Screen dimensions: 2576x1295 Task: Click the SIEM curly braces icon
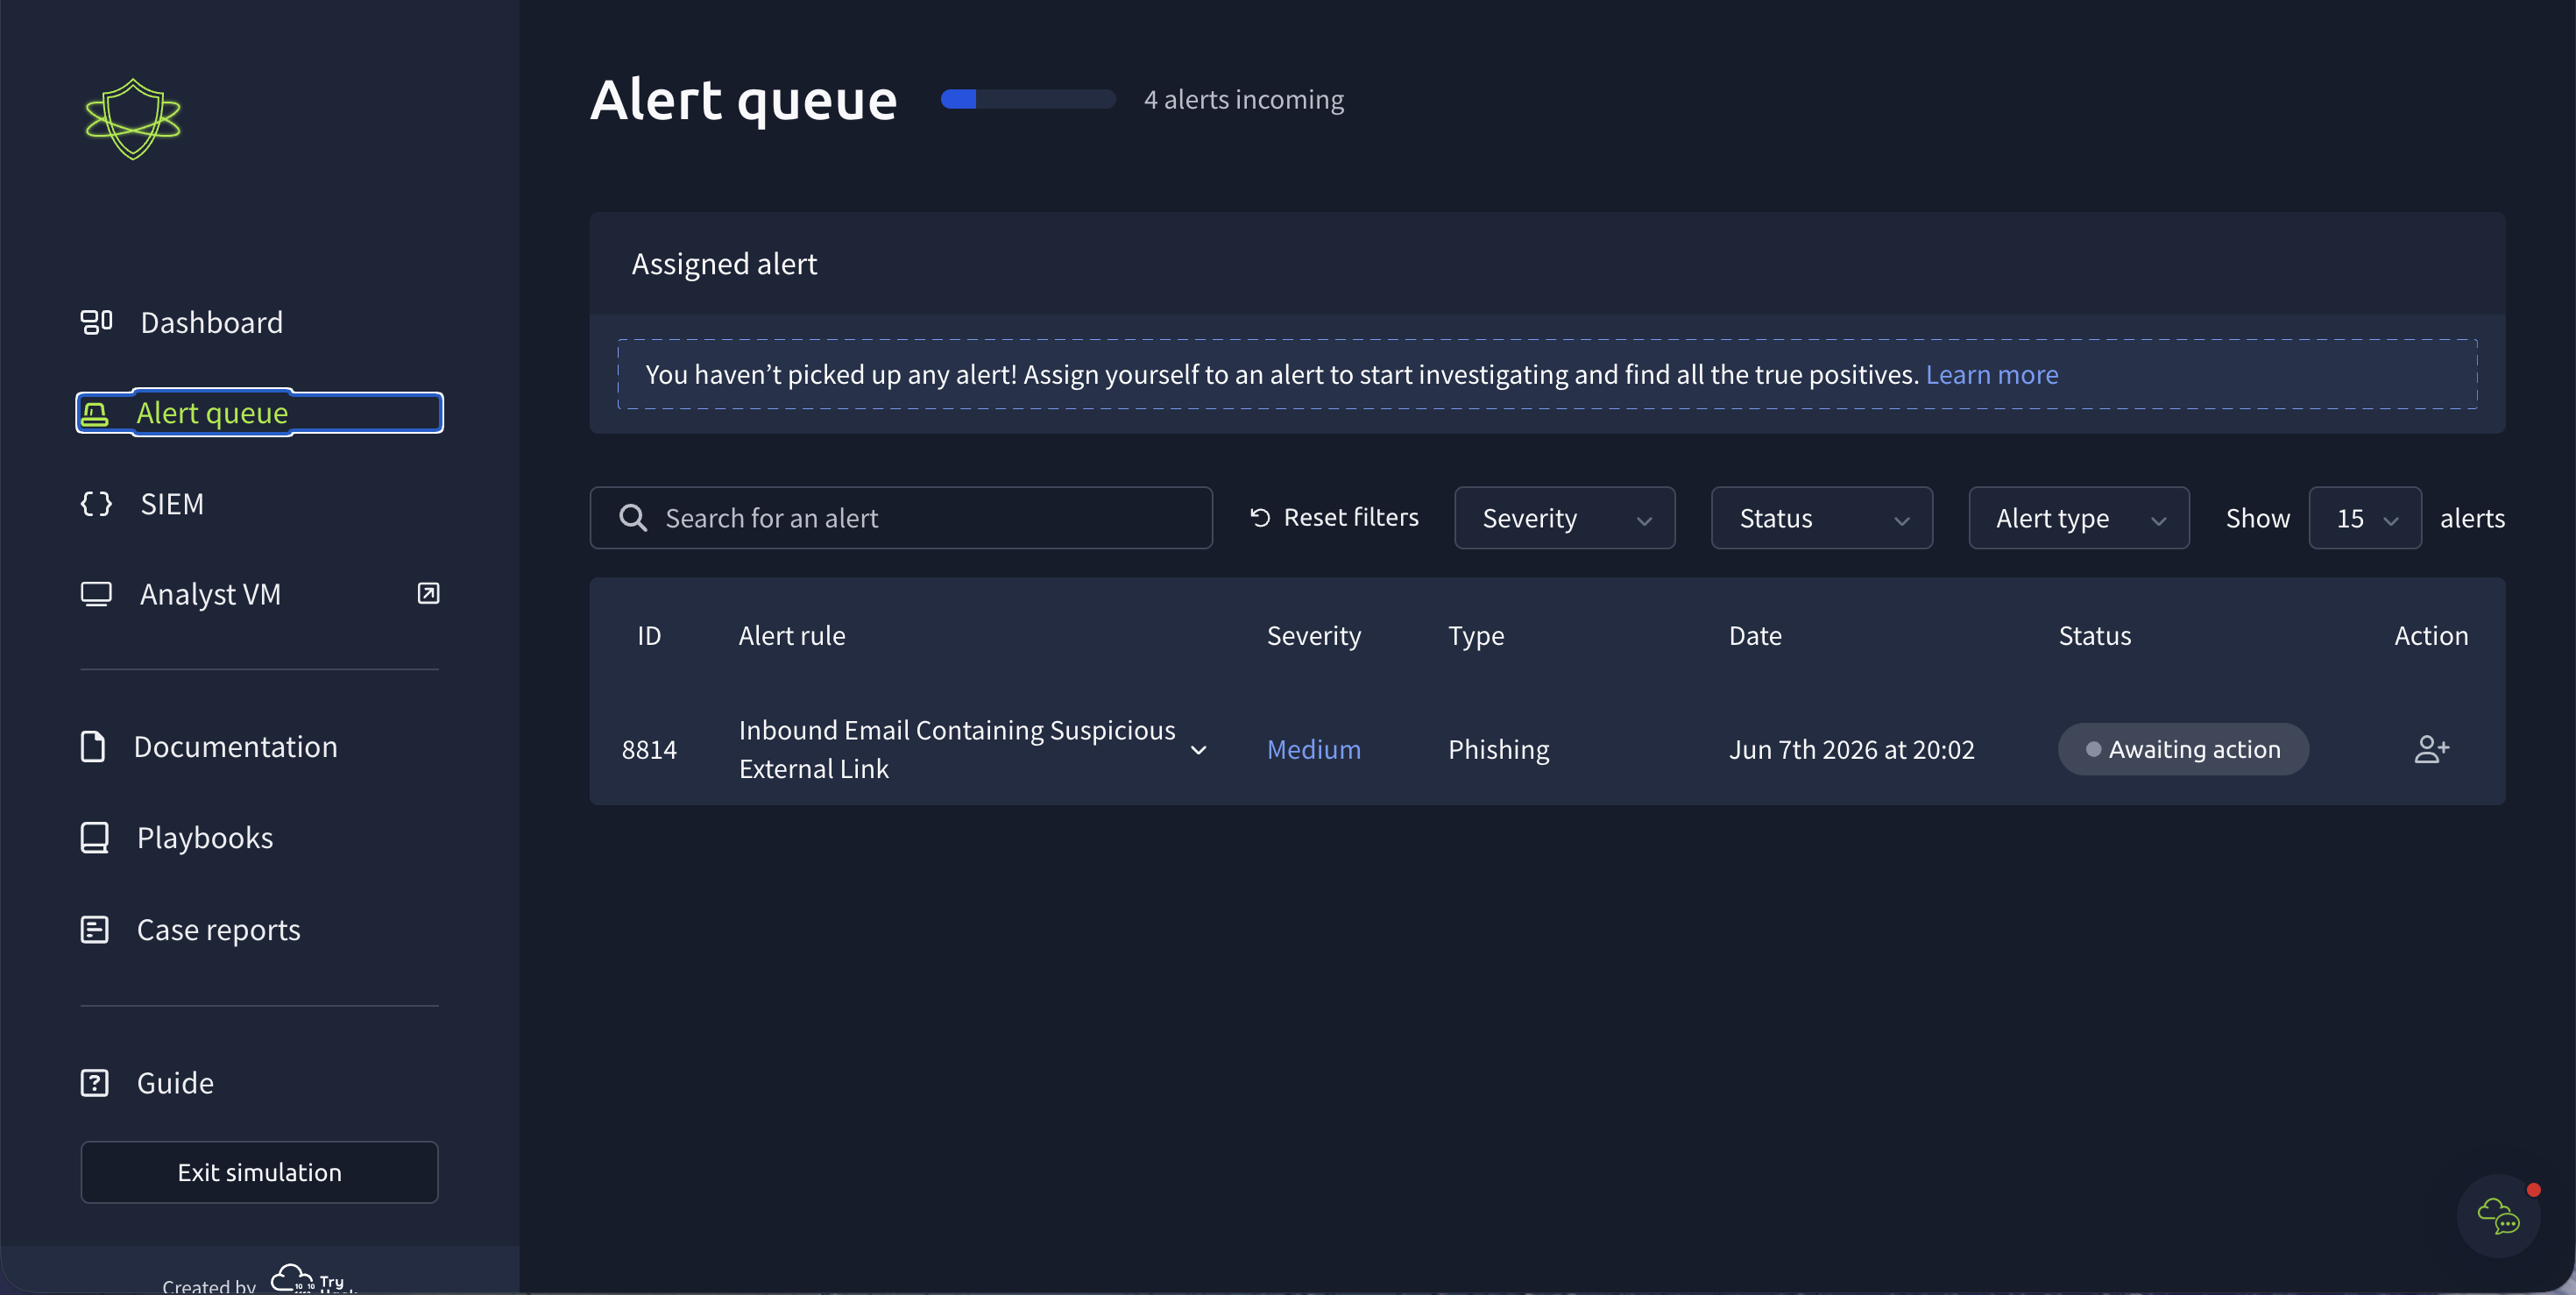point(96,503)
